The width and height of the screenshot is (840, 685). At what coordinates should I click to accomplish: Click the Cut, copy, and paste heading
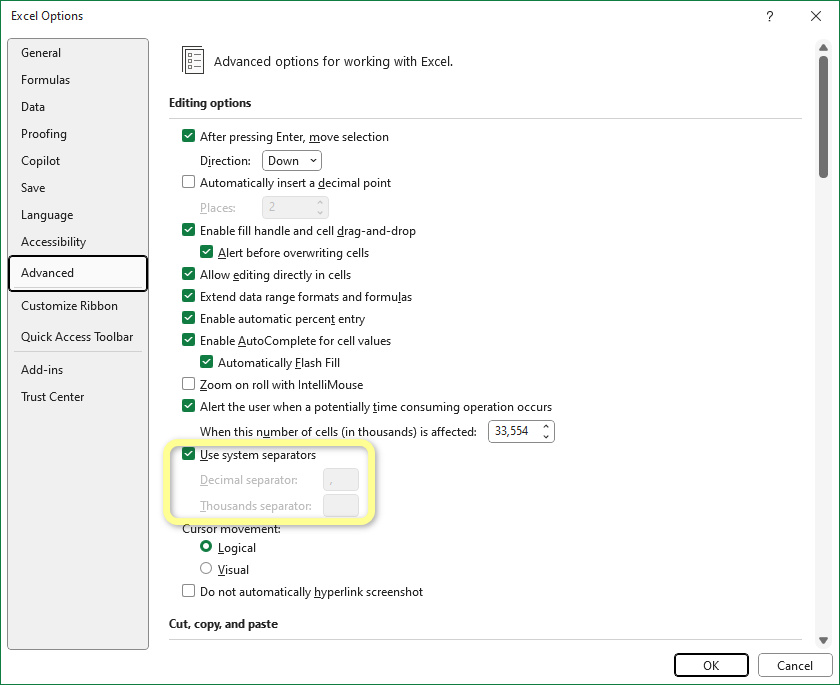pyautogui.click(x=223, y=624)
